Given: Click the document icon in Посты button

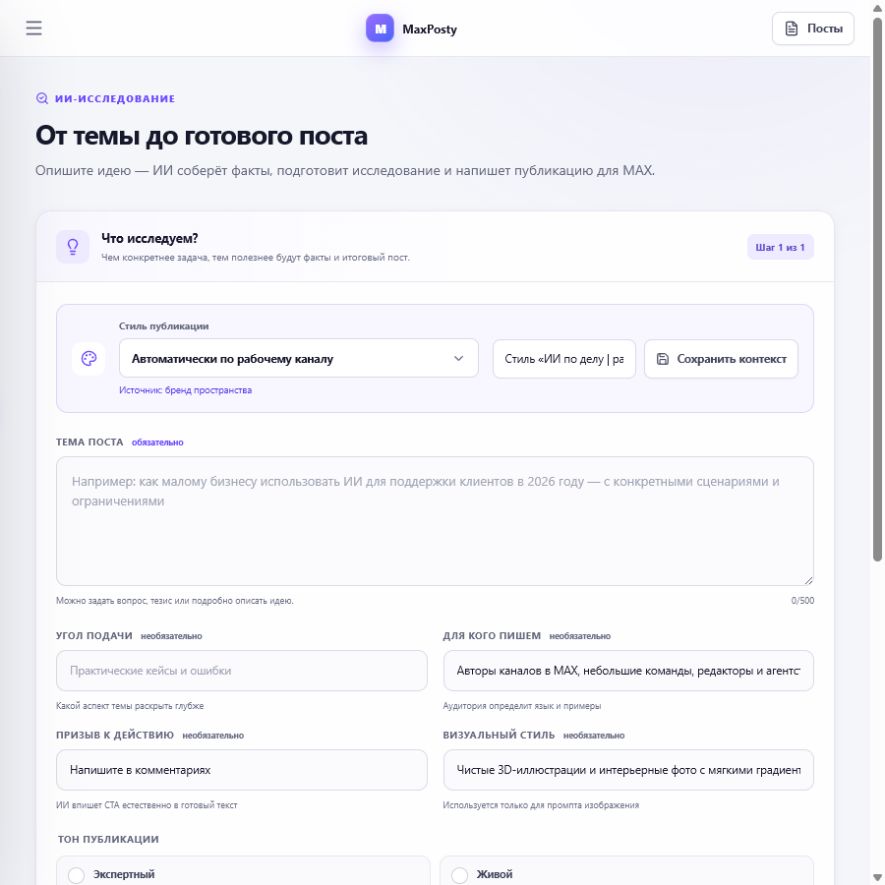Looking at the screenshot, I should [x=792, y=28].
